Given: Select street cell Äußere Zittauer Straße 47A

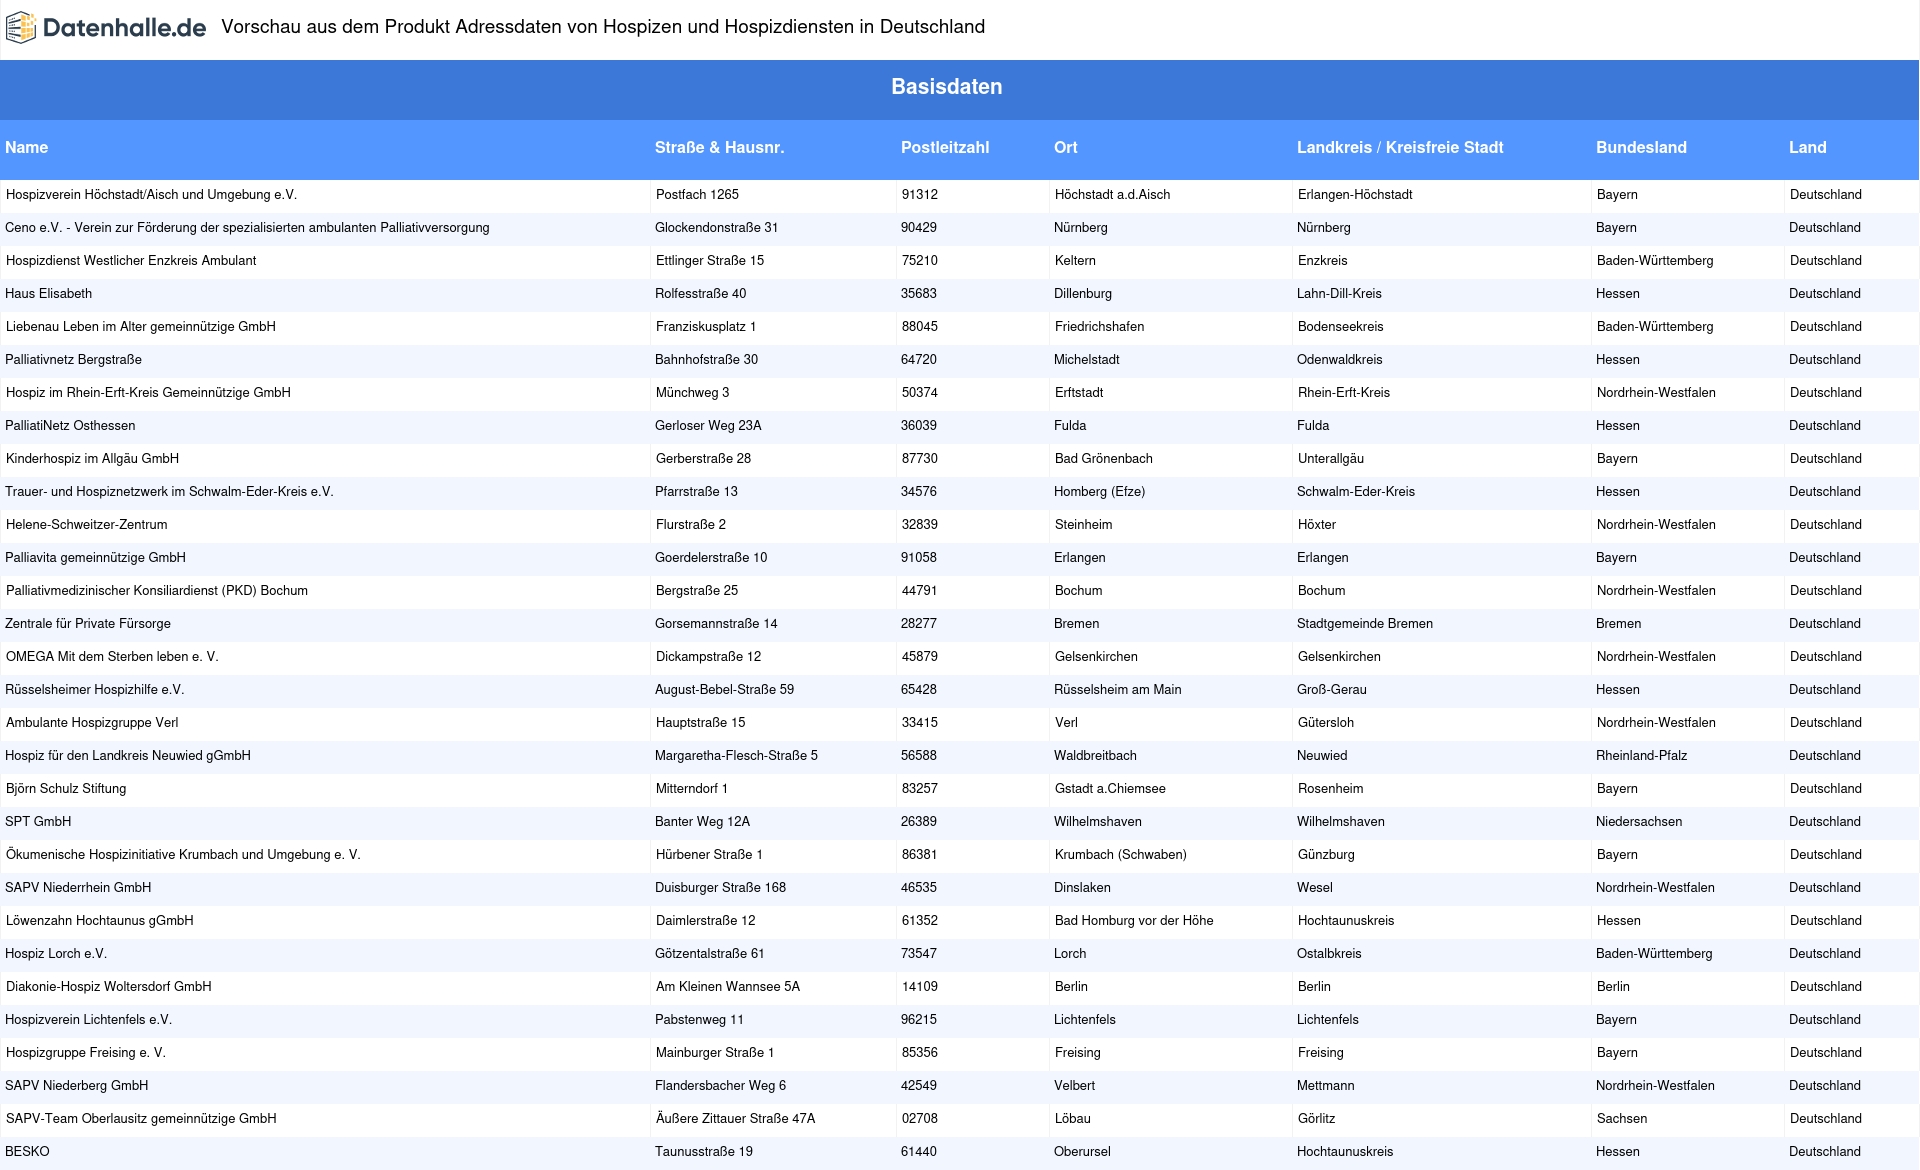Looking at the screenshot, I should (x=736, y=1119).
